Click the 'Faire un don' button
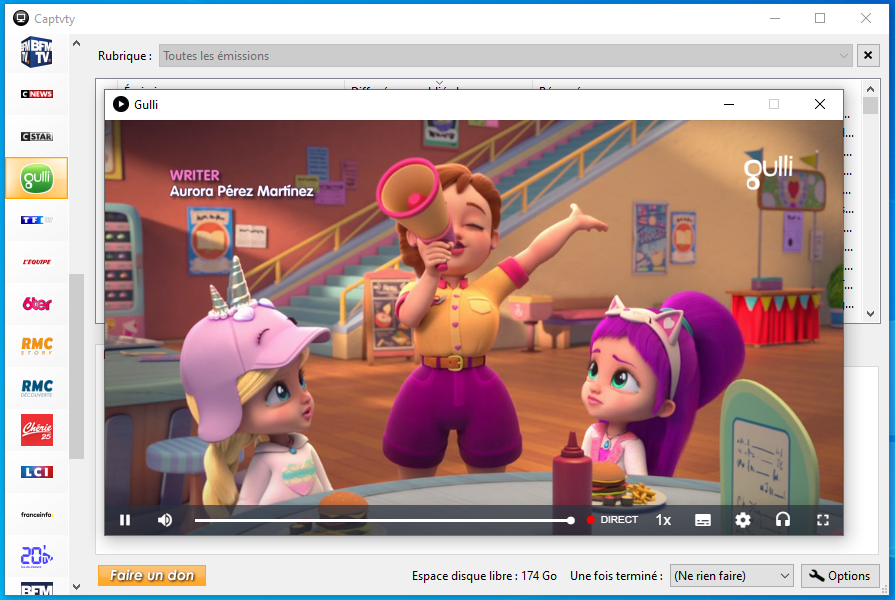The width and height of the screenshot is (895, 600). pyautogui.click(x=152, y=575)
